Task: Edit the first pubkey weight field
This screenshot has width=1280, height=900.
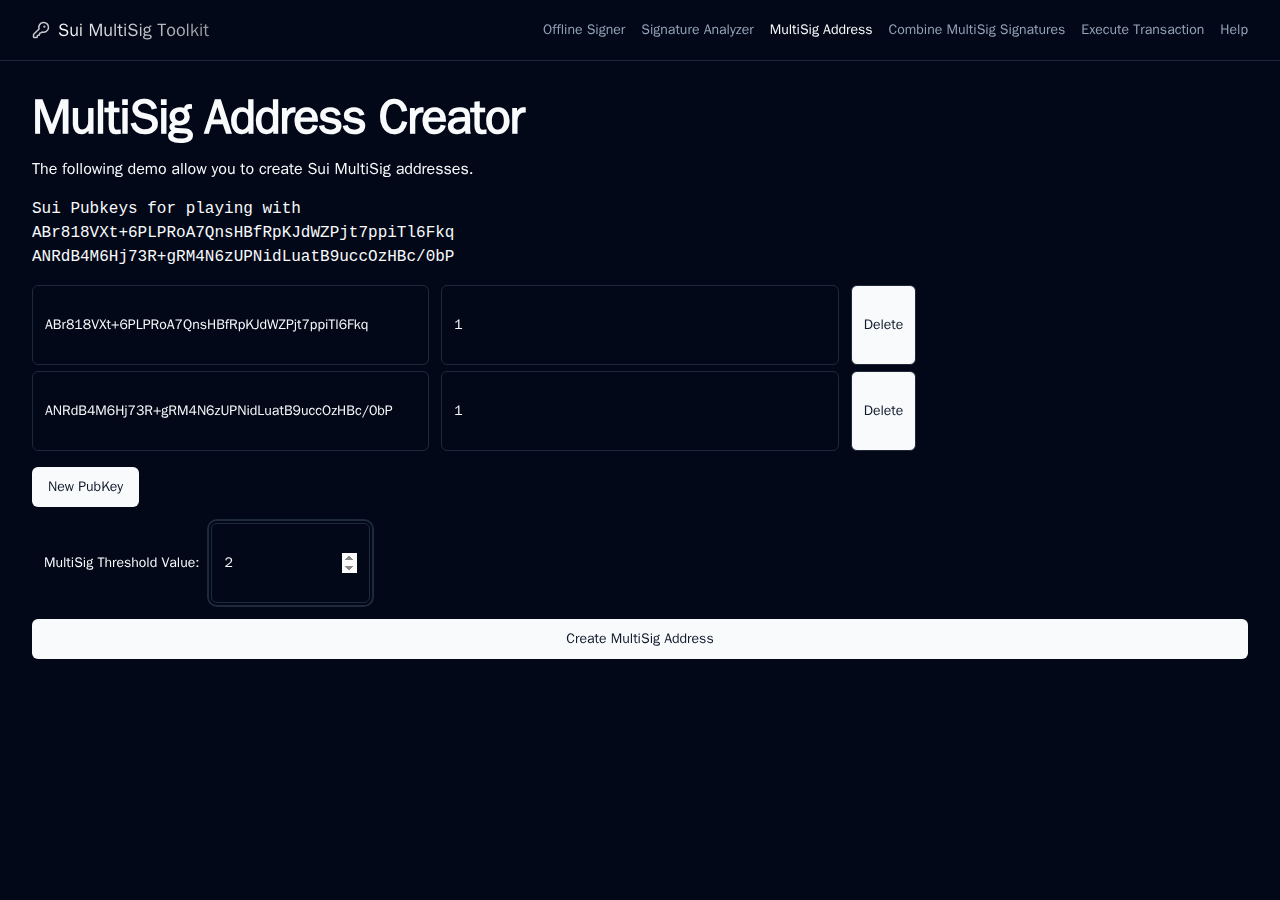Action: pos(640,325)
